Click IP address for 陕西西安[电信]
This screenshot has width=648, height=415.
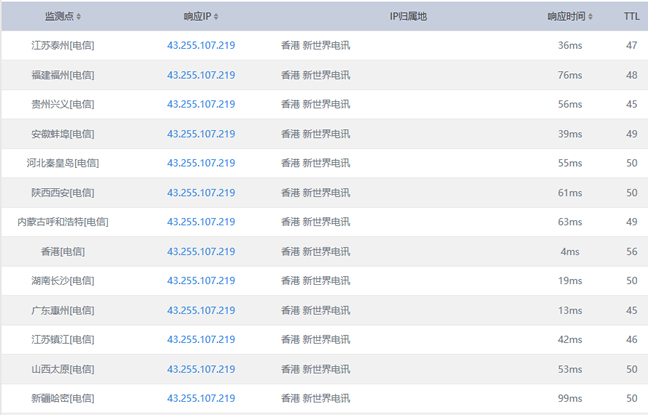click(201, 193)
